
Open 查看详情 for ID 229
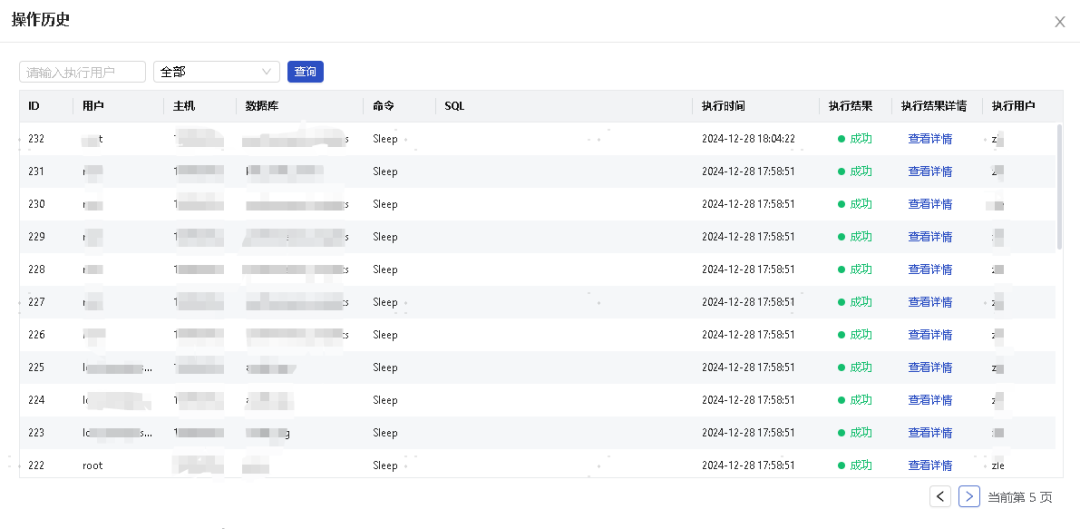(930, 237)
